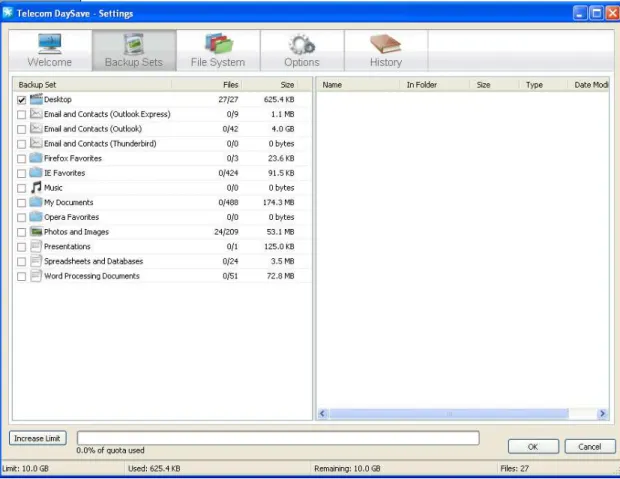Check Word Processing Documents checkbox
This screenshot has height=479, width=620.
pyautogui.click(x=21, y=276)
